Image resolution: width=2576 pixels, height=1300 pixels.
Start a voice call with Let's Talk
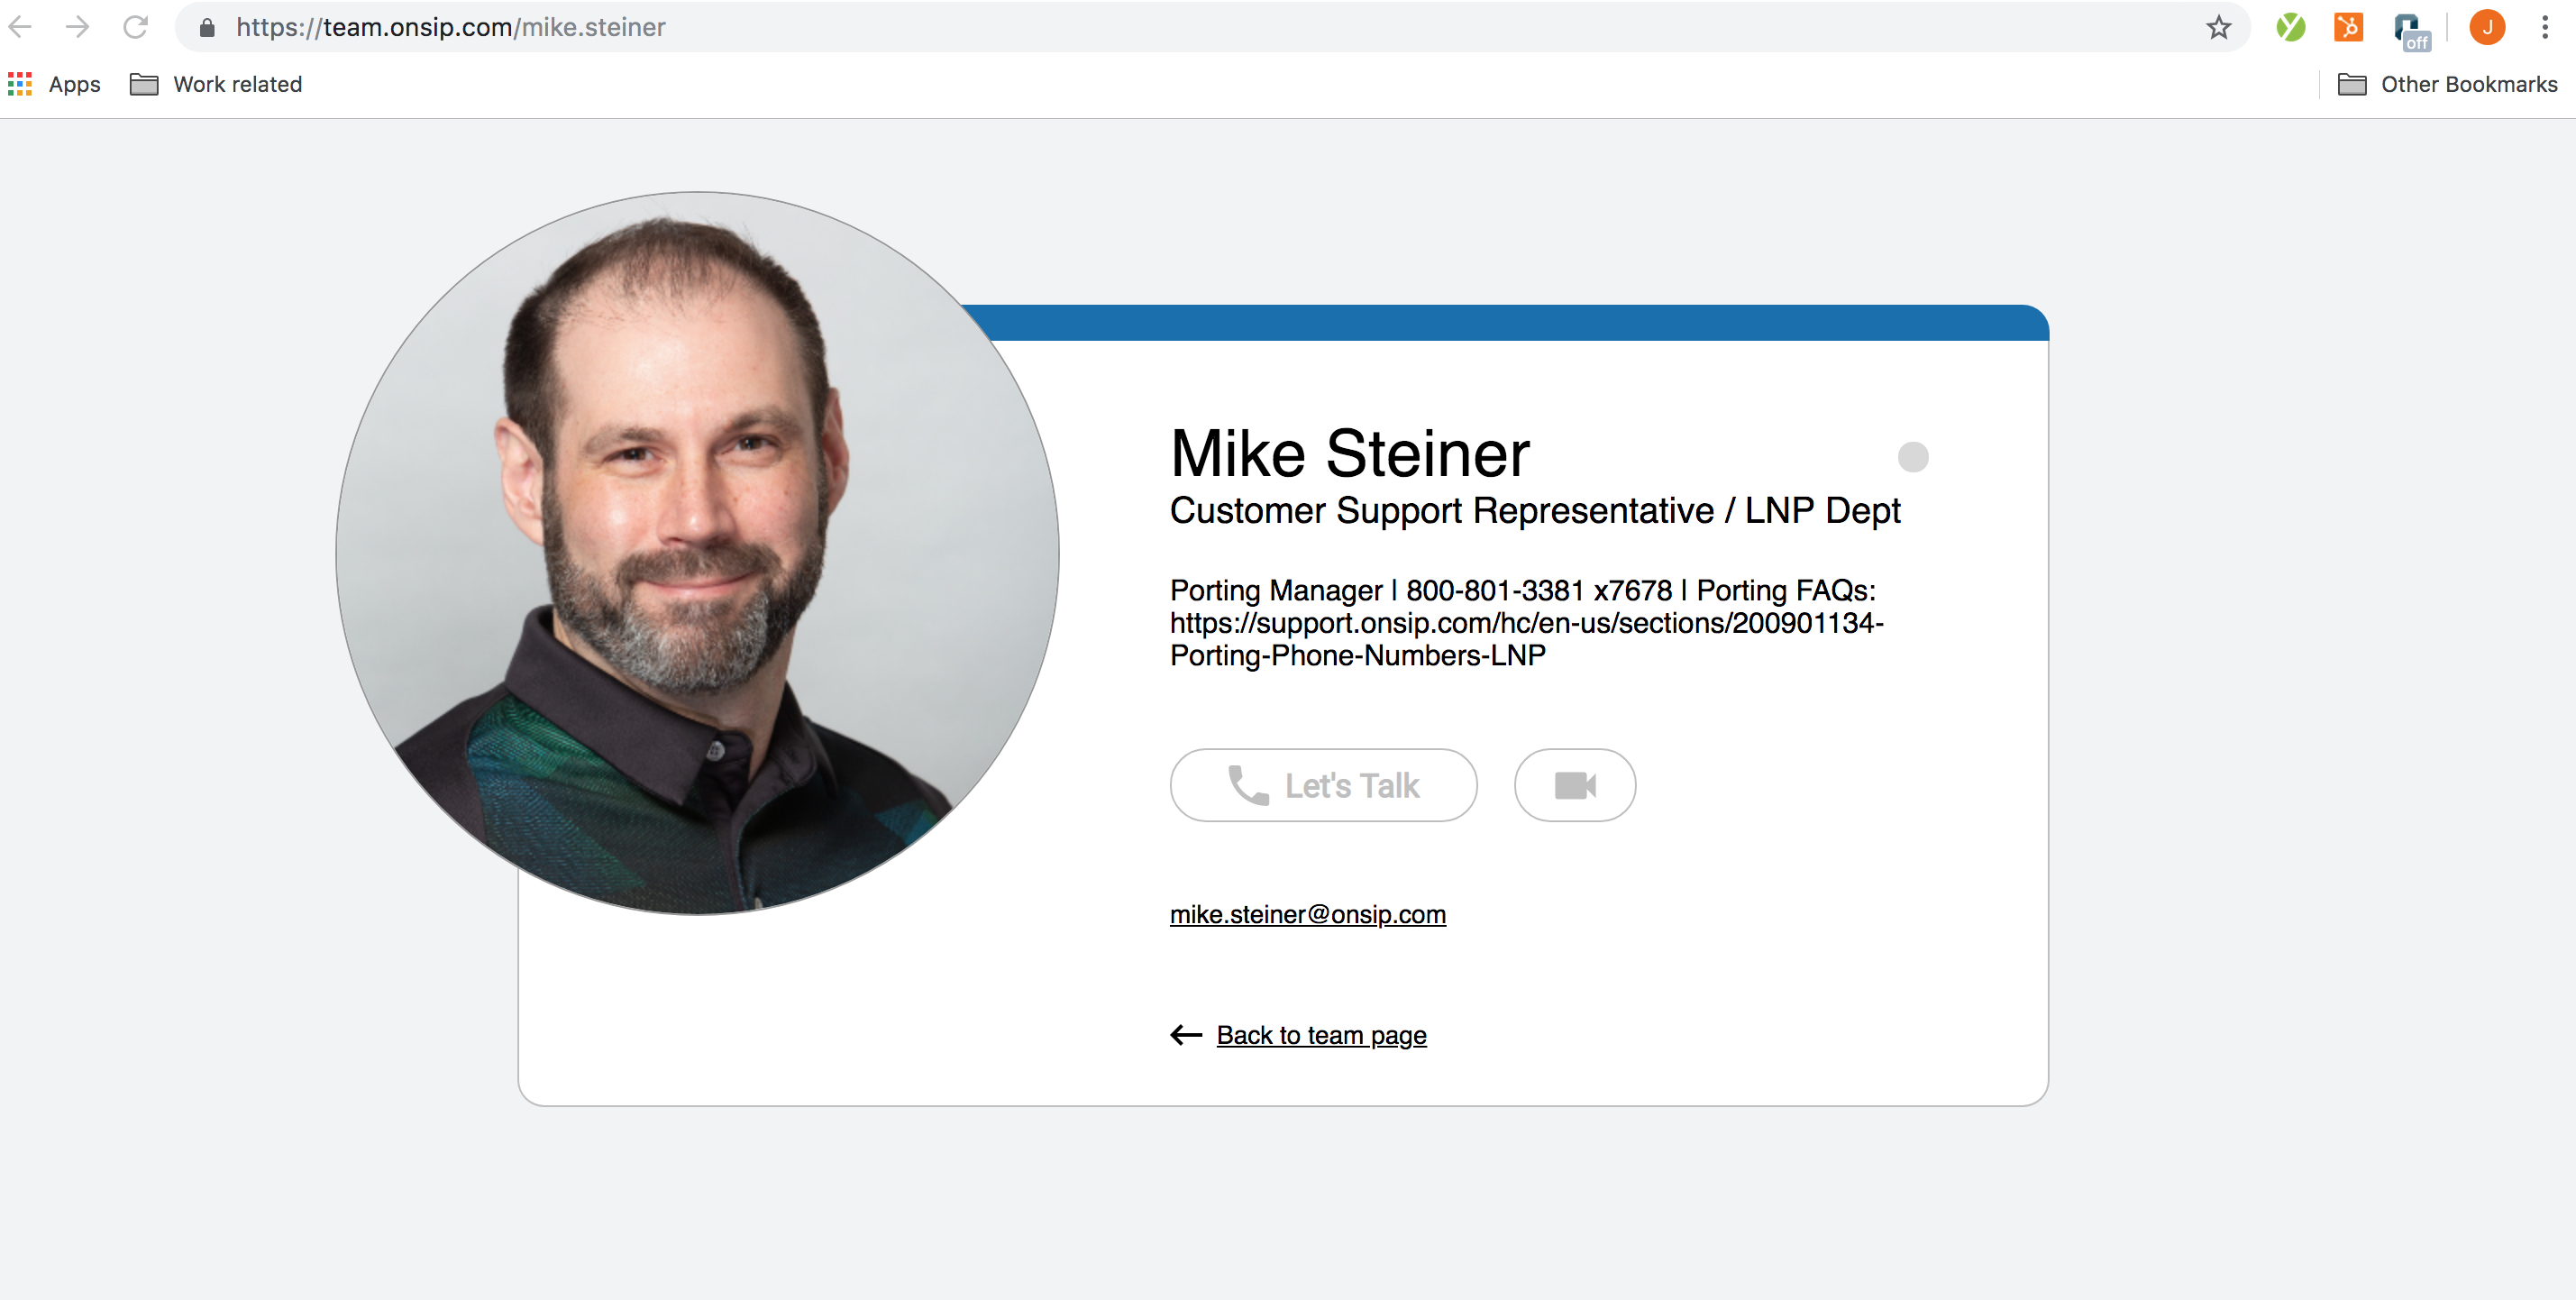coord(1323,785)
